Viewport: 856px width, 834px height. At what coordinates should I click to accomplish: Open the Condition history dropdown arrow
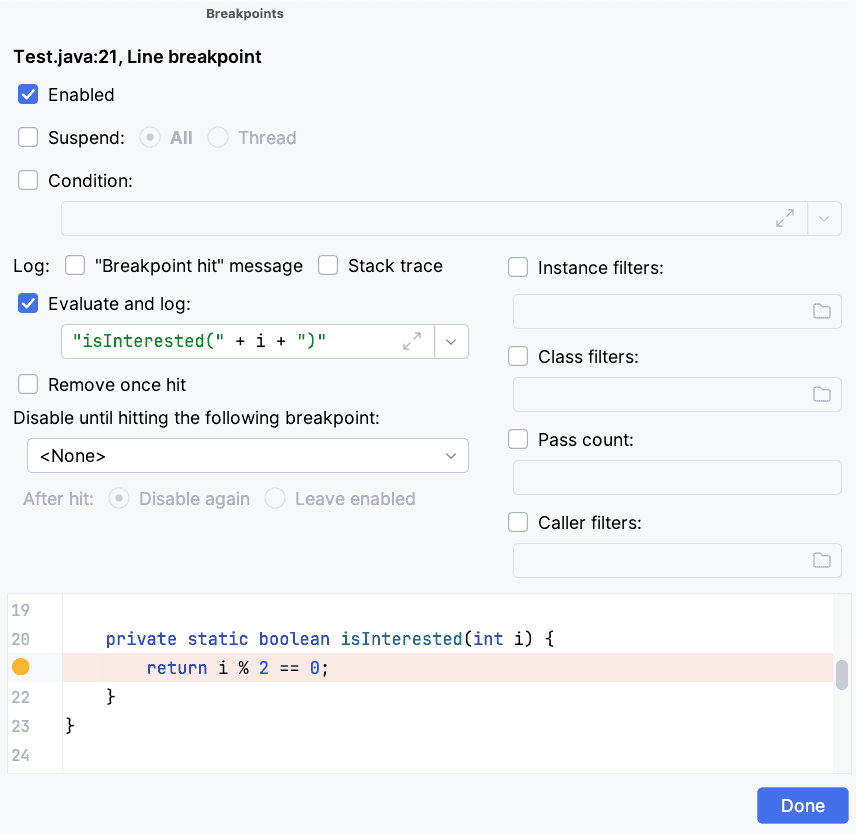pyautogui.click(x=824, y=219)
